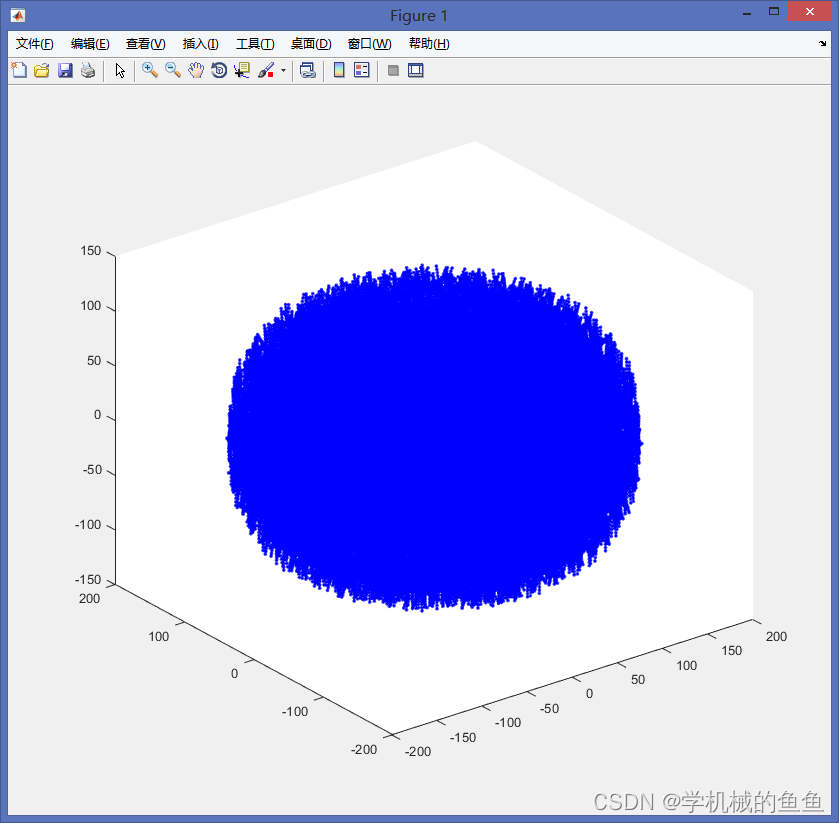Click the Link Plot icon
This screenshot has height=823, width=839.
pos(308,70)
